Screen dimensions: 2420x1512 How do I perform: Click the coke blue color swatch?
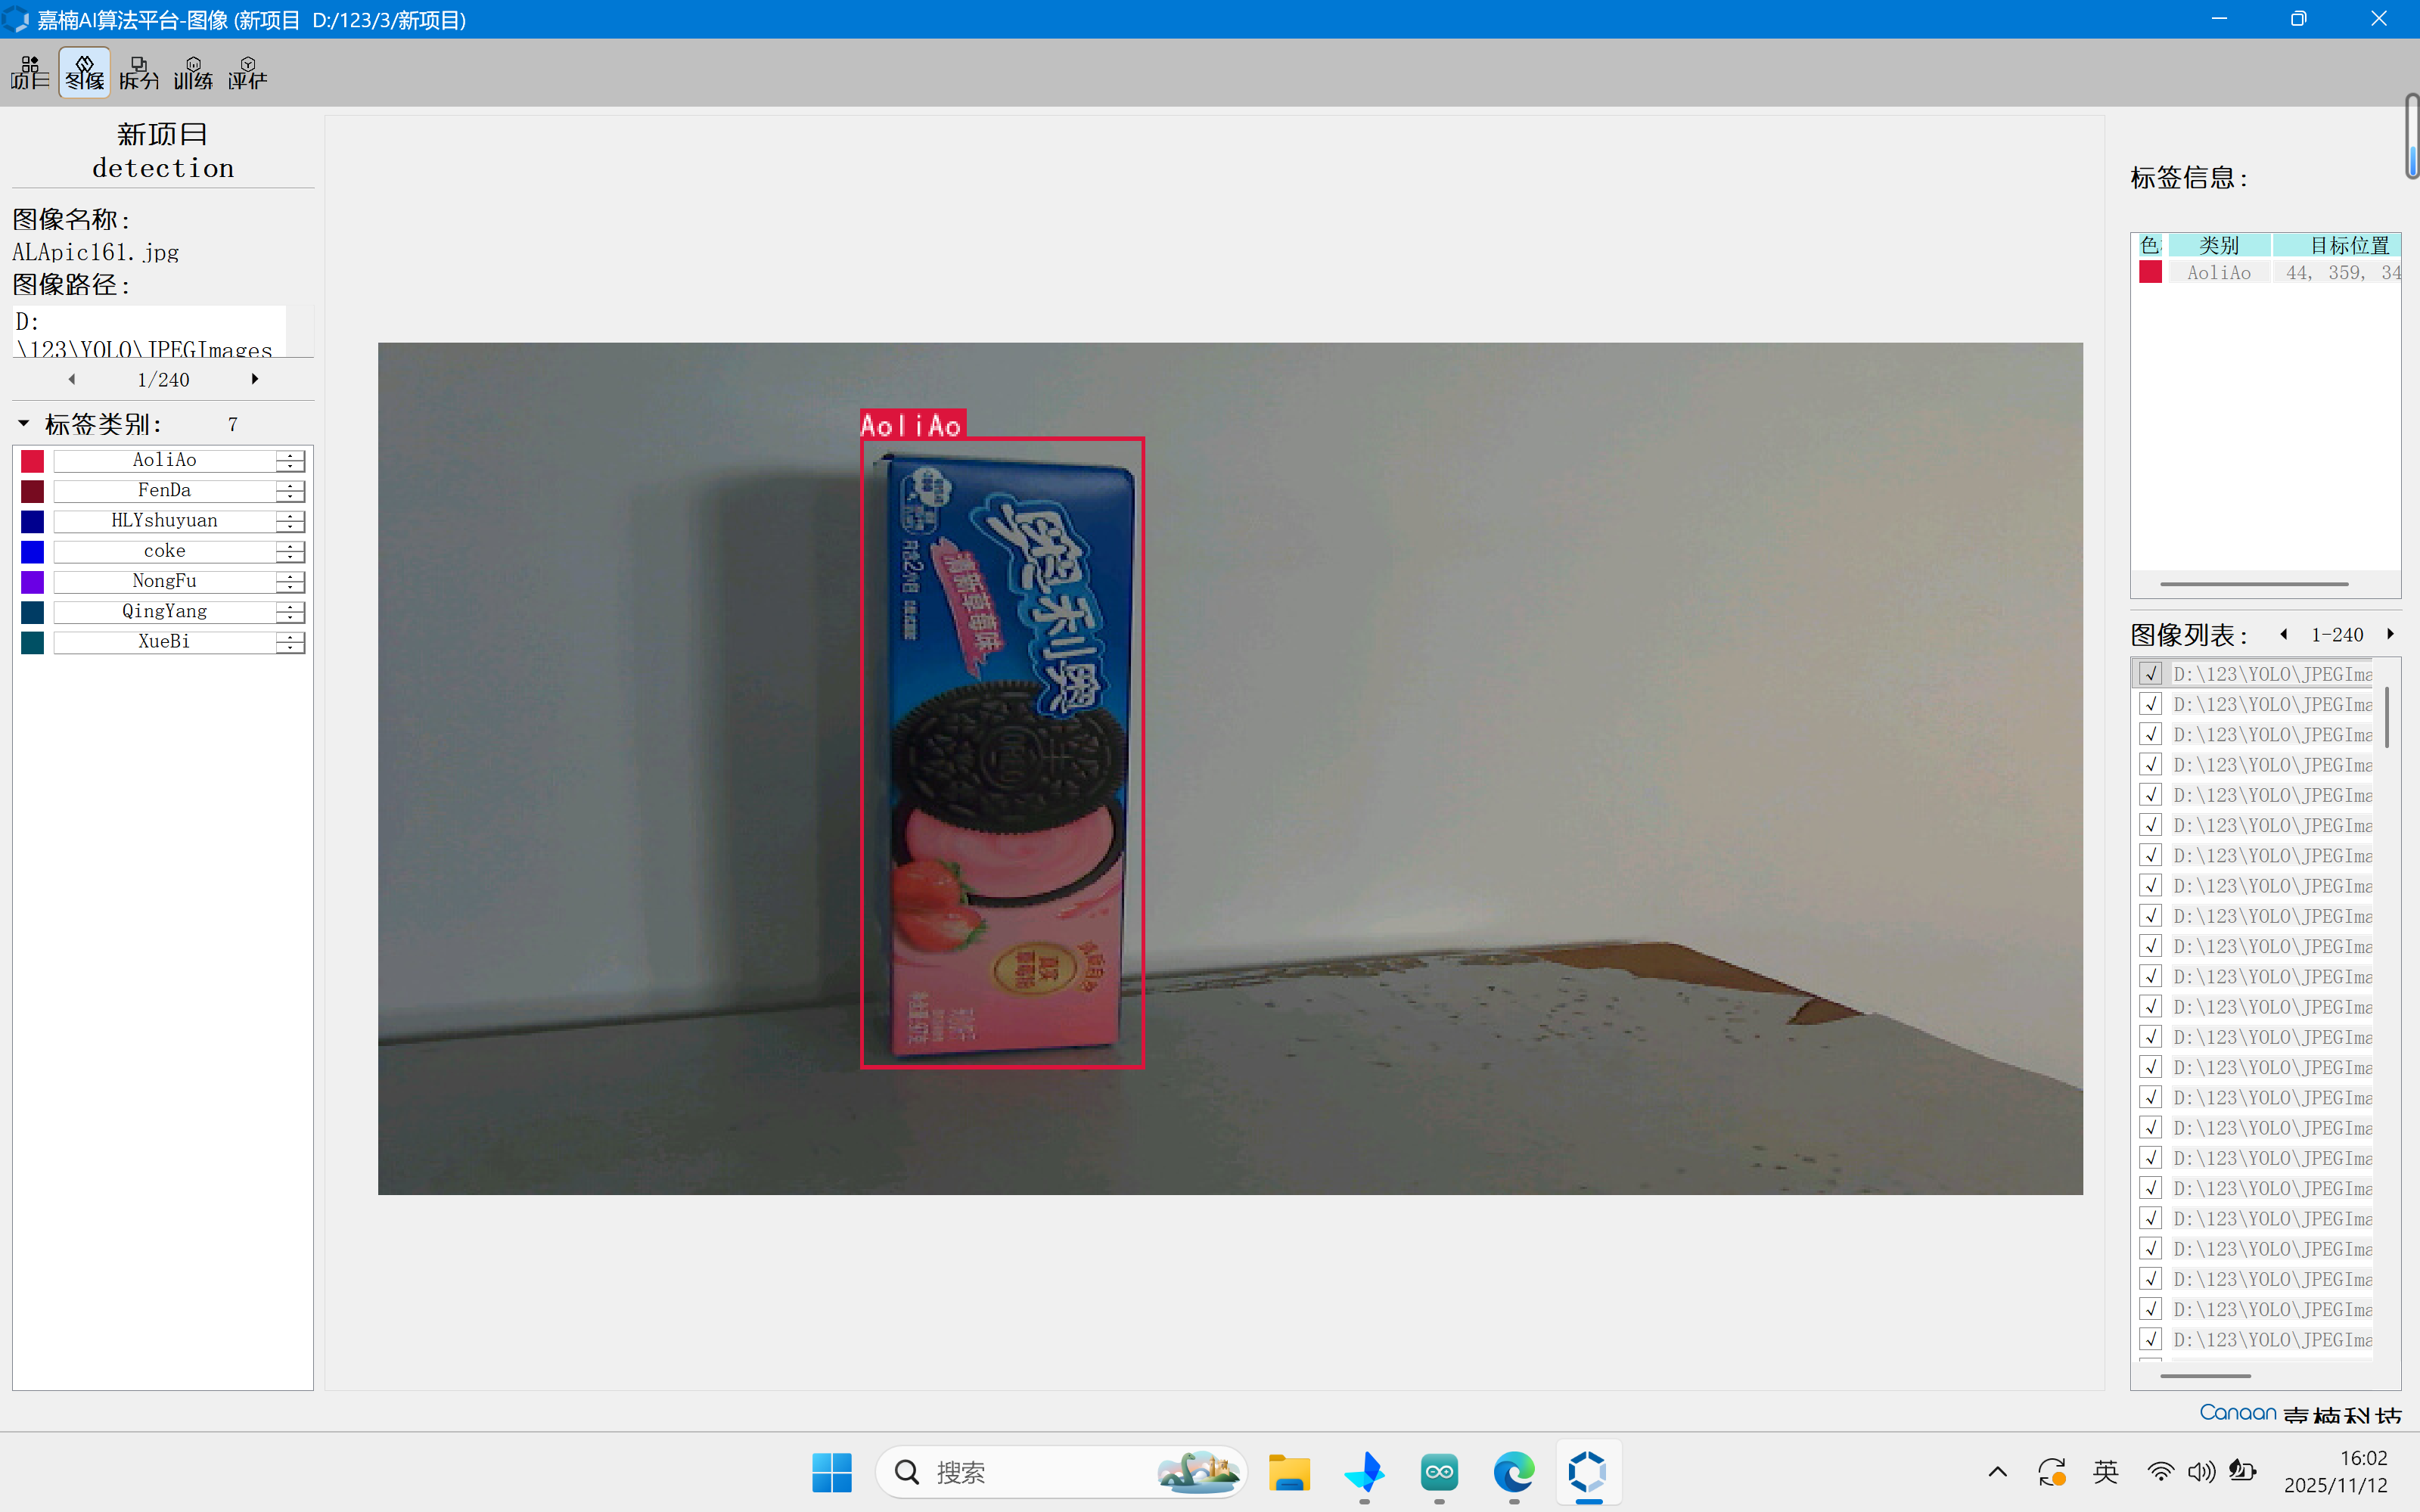pos(32,552)
